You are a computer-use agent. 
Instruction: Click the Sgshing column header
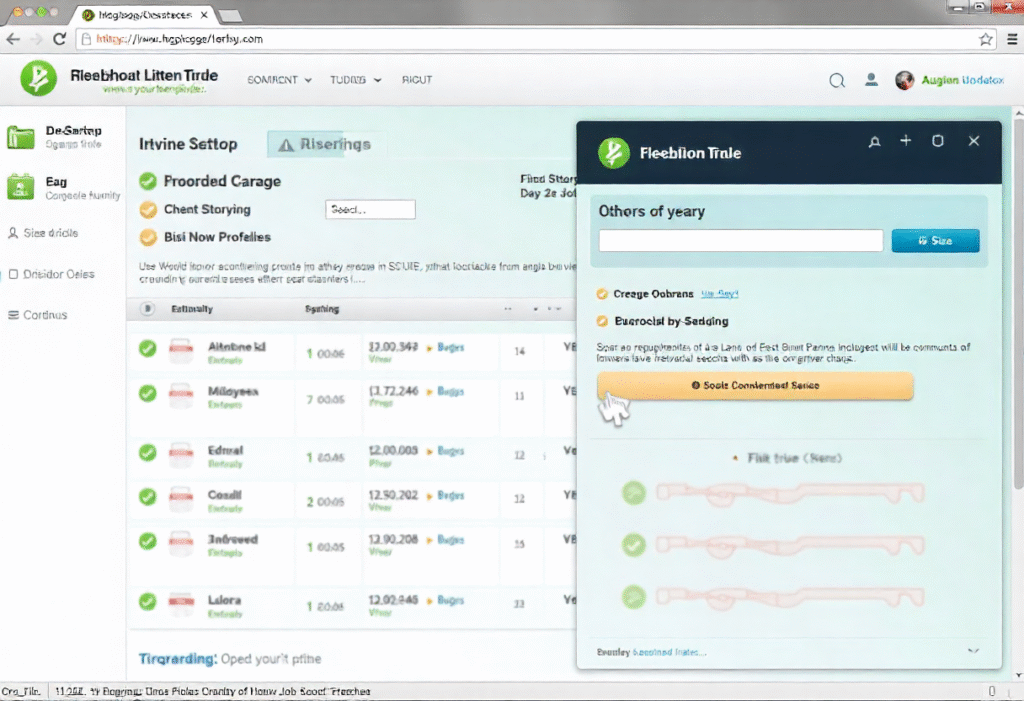click(322, 309)
